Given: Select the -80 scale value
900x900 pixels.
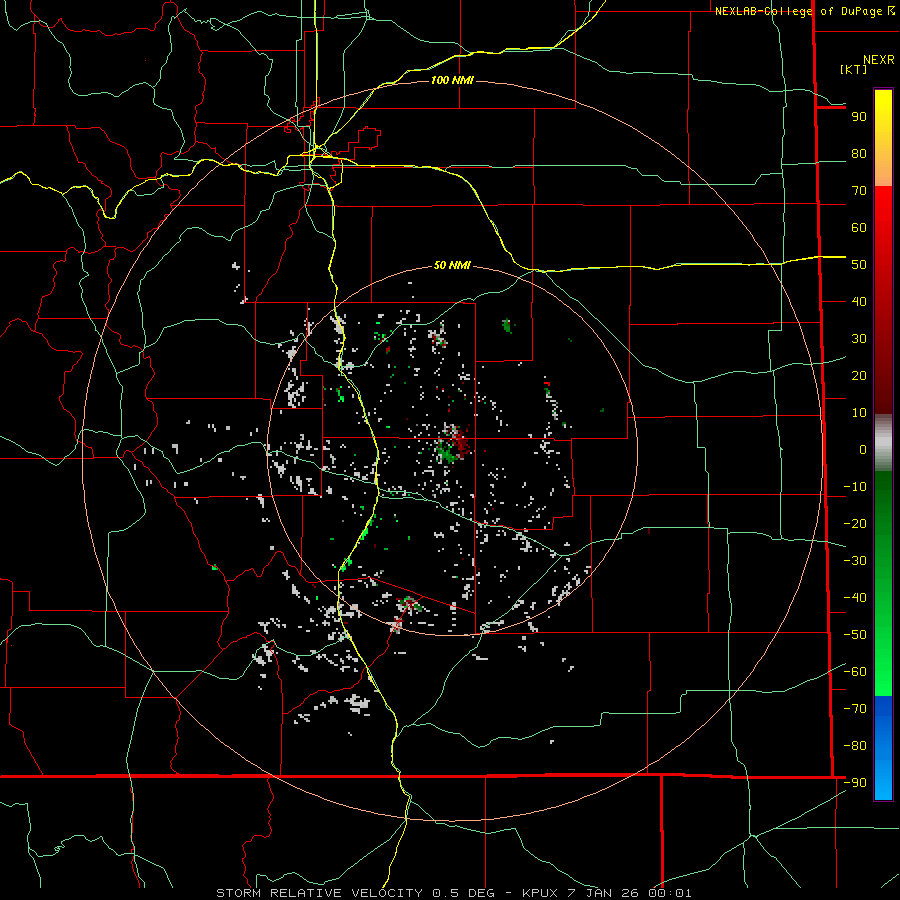Looking at the screenshot, I should 855,746.
